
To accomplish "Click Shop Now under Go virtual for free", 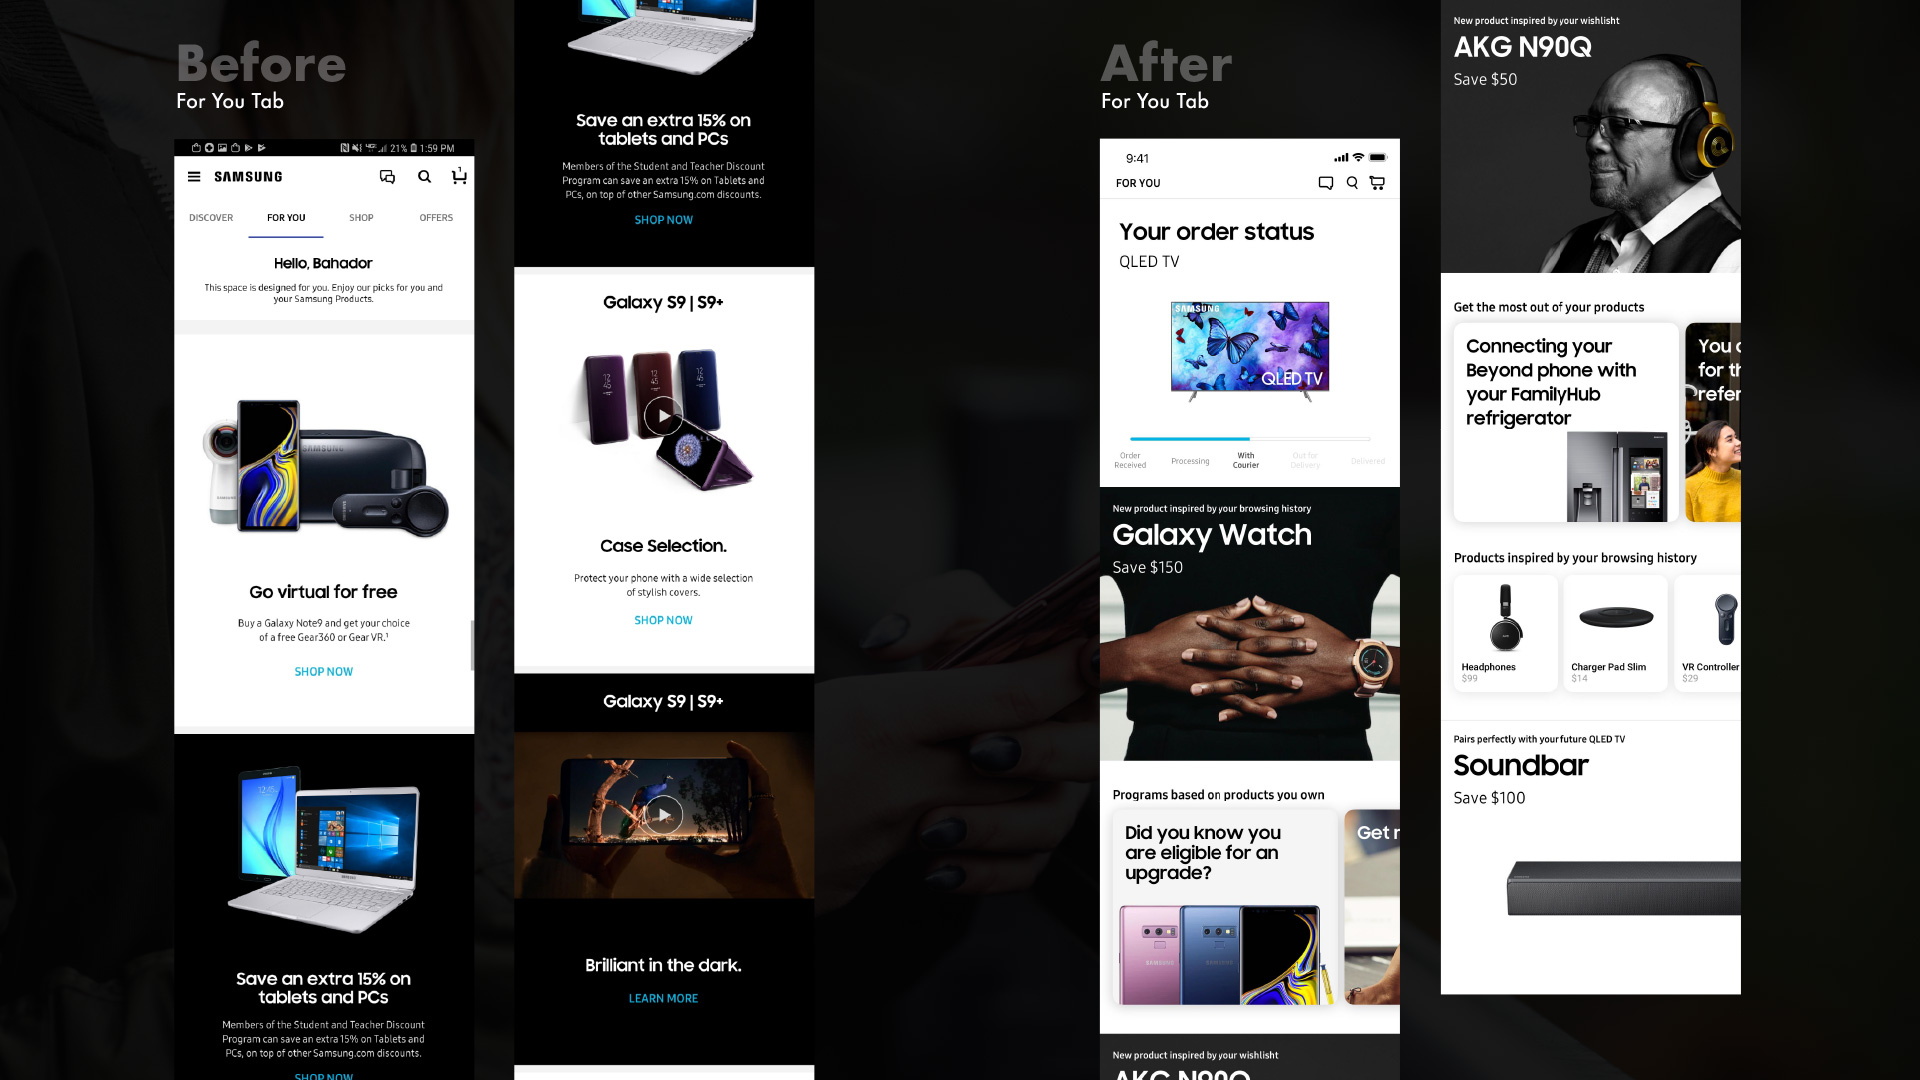I will click(324, 672).
